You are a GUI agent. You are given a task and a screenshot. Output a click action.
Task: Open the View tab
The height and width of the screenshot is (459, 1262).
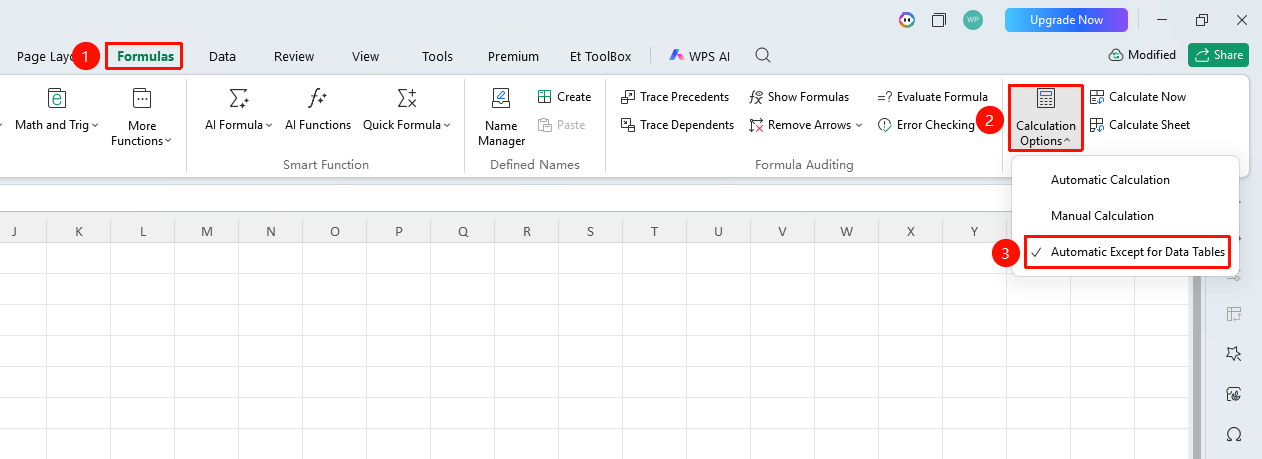click(365, 56)
